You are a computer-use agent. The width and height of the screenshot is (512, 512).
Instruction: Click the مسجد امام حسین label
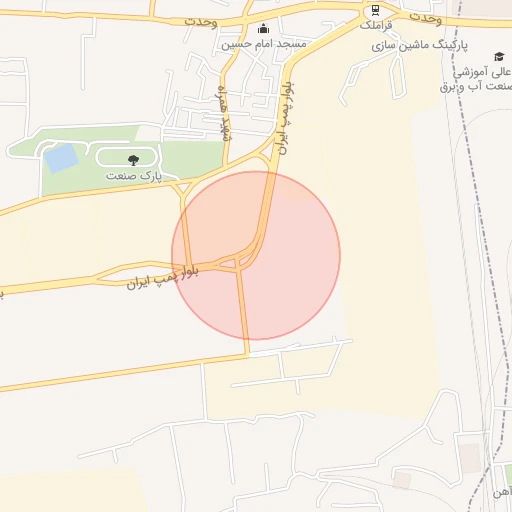click(x=264, y=44)
